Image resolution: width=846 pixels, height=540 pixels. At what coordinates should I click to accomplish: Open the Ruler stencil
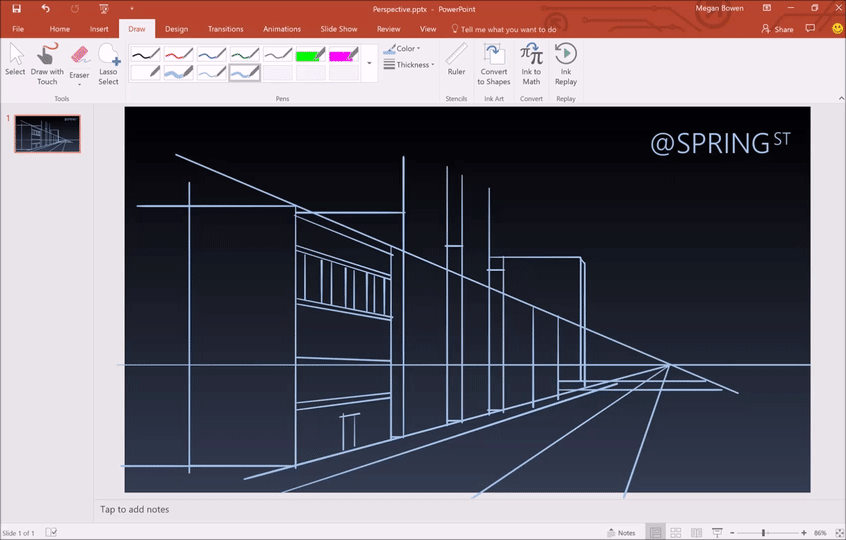[x=456, y=60]
